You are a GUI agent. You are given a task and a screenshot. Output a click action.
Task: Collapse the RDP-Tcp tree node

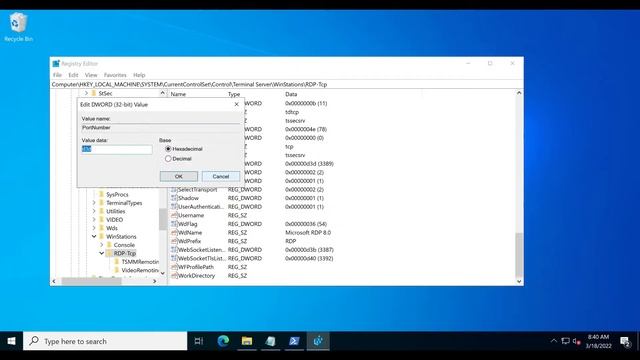pos(102,253)
